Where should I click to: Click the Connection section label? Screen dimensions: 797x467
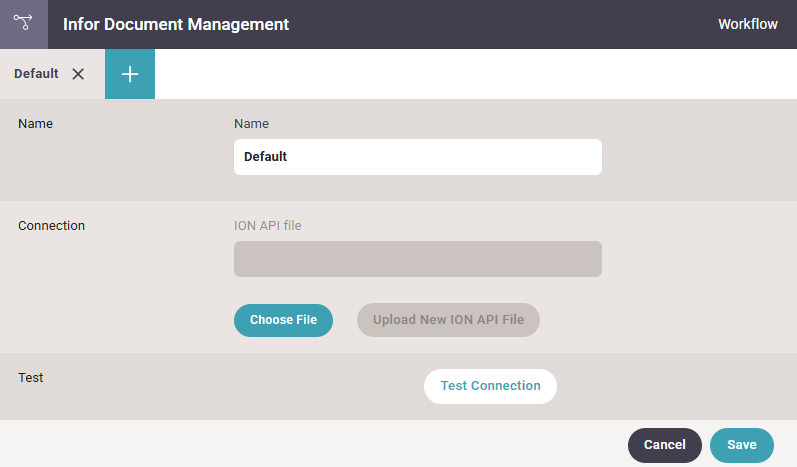point(51,226)
